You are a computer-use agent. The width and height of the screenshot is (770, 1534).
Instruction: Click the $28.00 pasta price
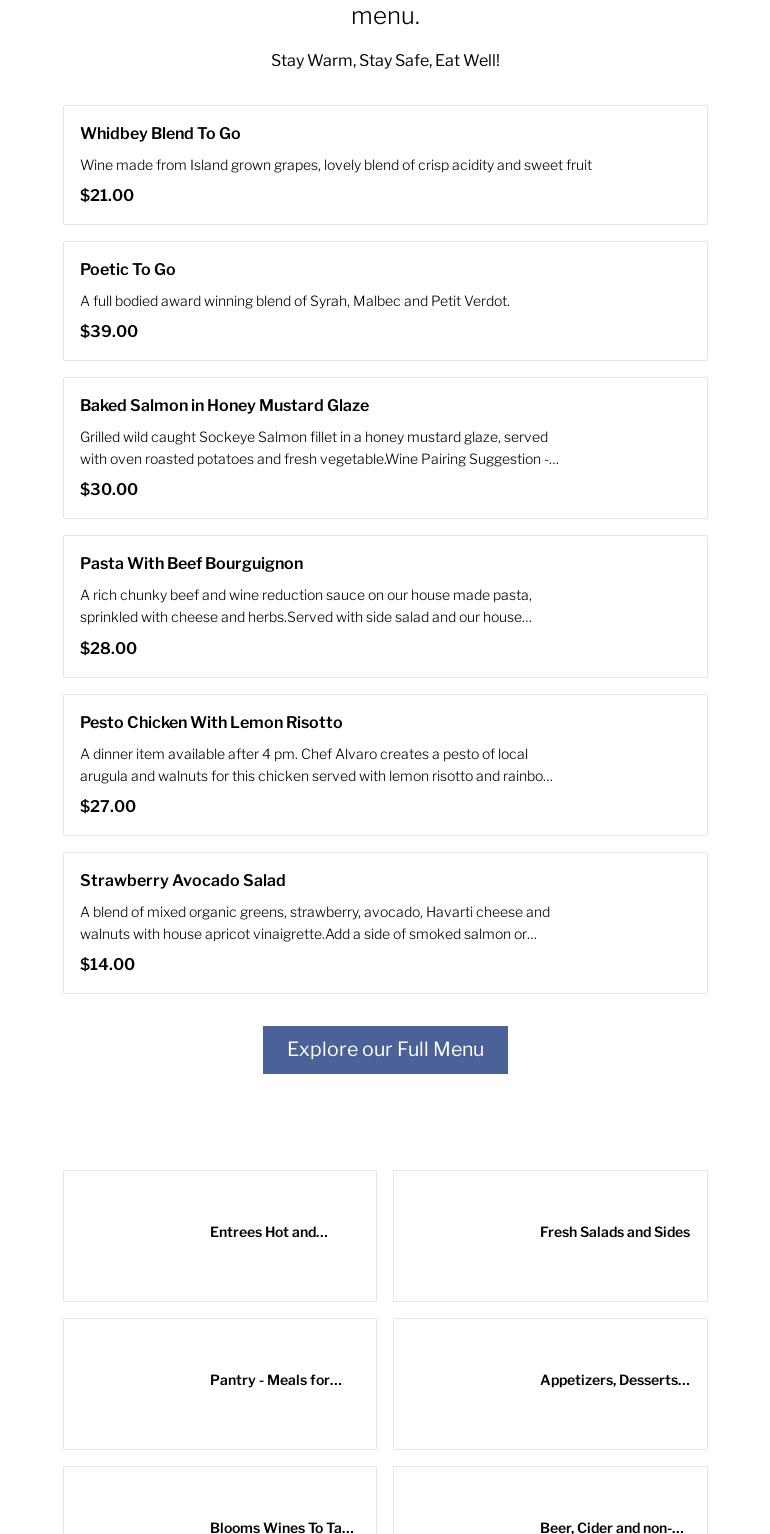(x=108, y=649)
